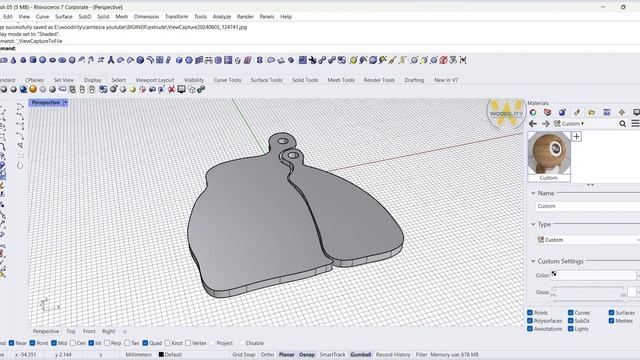Image resolution: width=640 pixels, height=360 pixels.
Task: Click the golden Rendered display mode sphere
Action: pos(33,89)
